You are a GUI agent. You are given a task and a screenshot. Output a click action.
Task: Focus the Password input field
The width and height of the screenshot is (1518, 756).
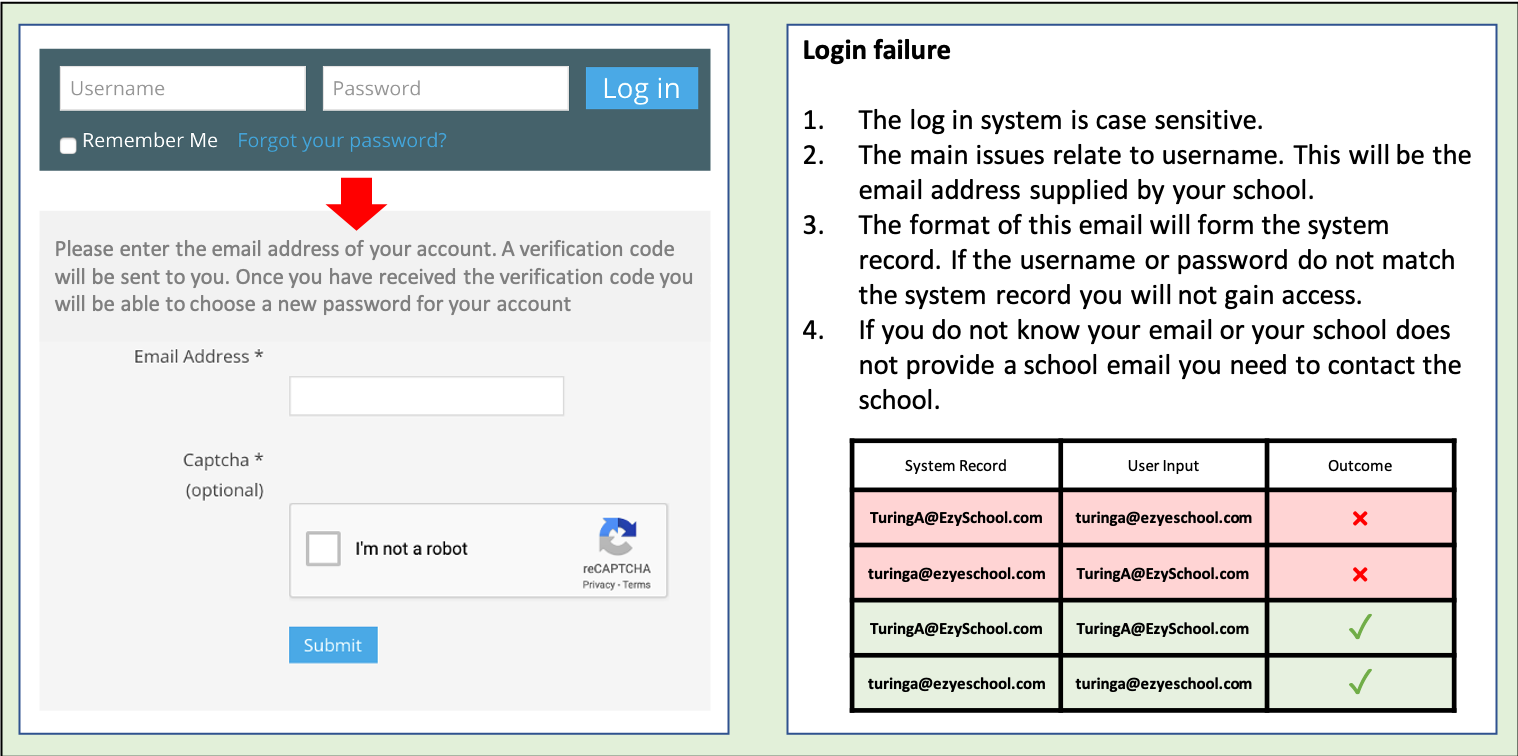[445, 88]
